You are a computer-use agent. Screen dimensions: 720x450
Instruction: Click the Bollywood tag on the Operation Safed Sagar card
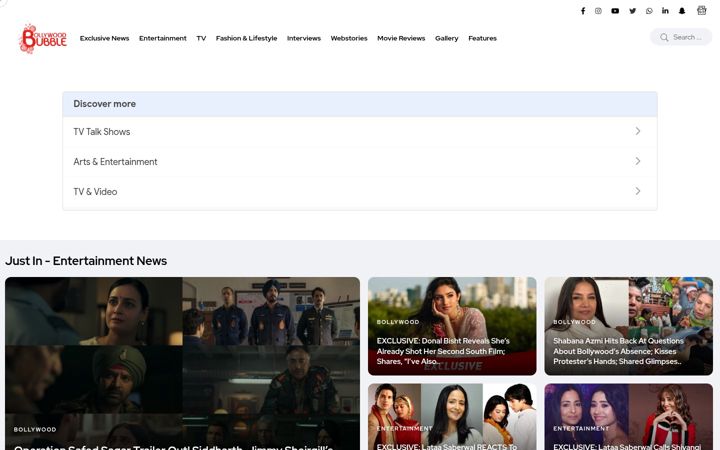tap(35, 429)
